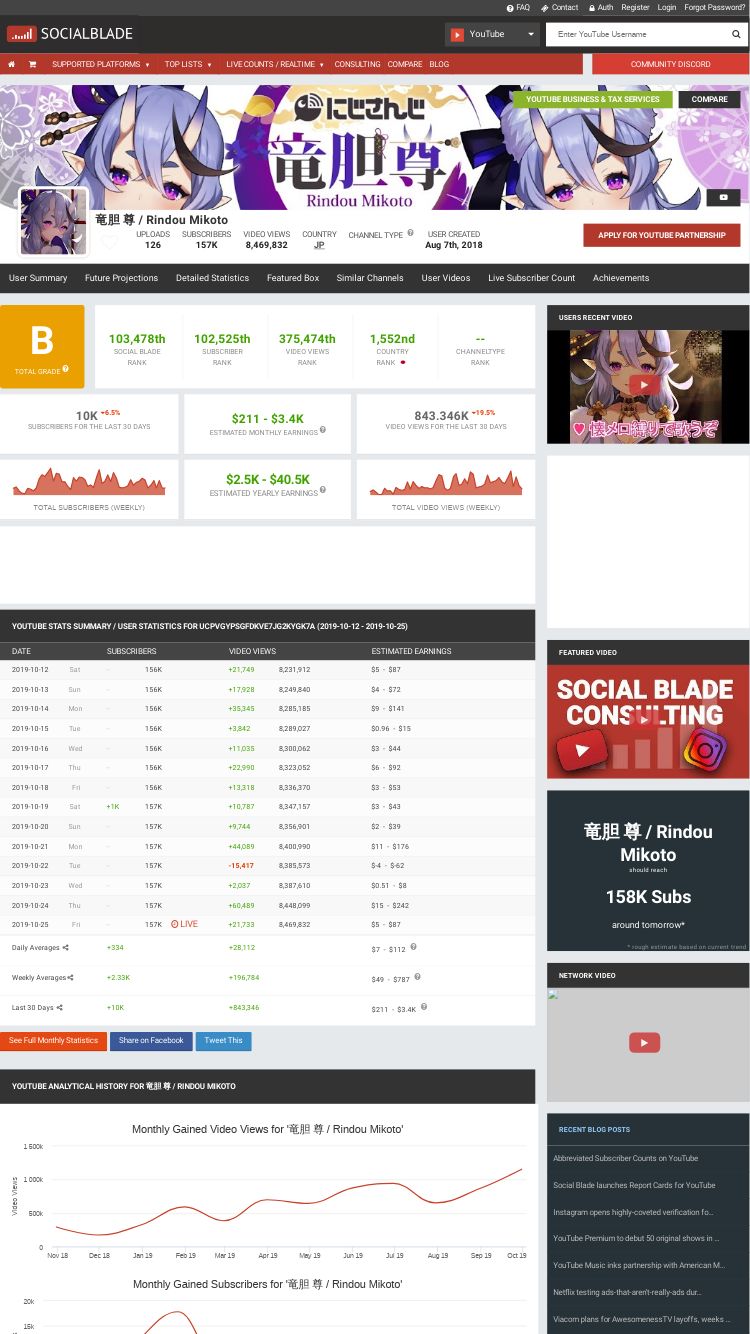750x1334 pixels.
Task: Click share icon beside Daily Averages
Action: click(66, 948)
